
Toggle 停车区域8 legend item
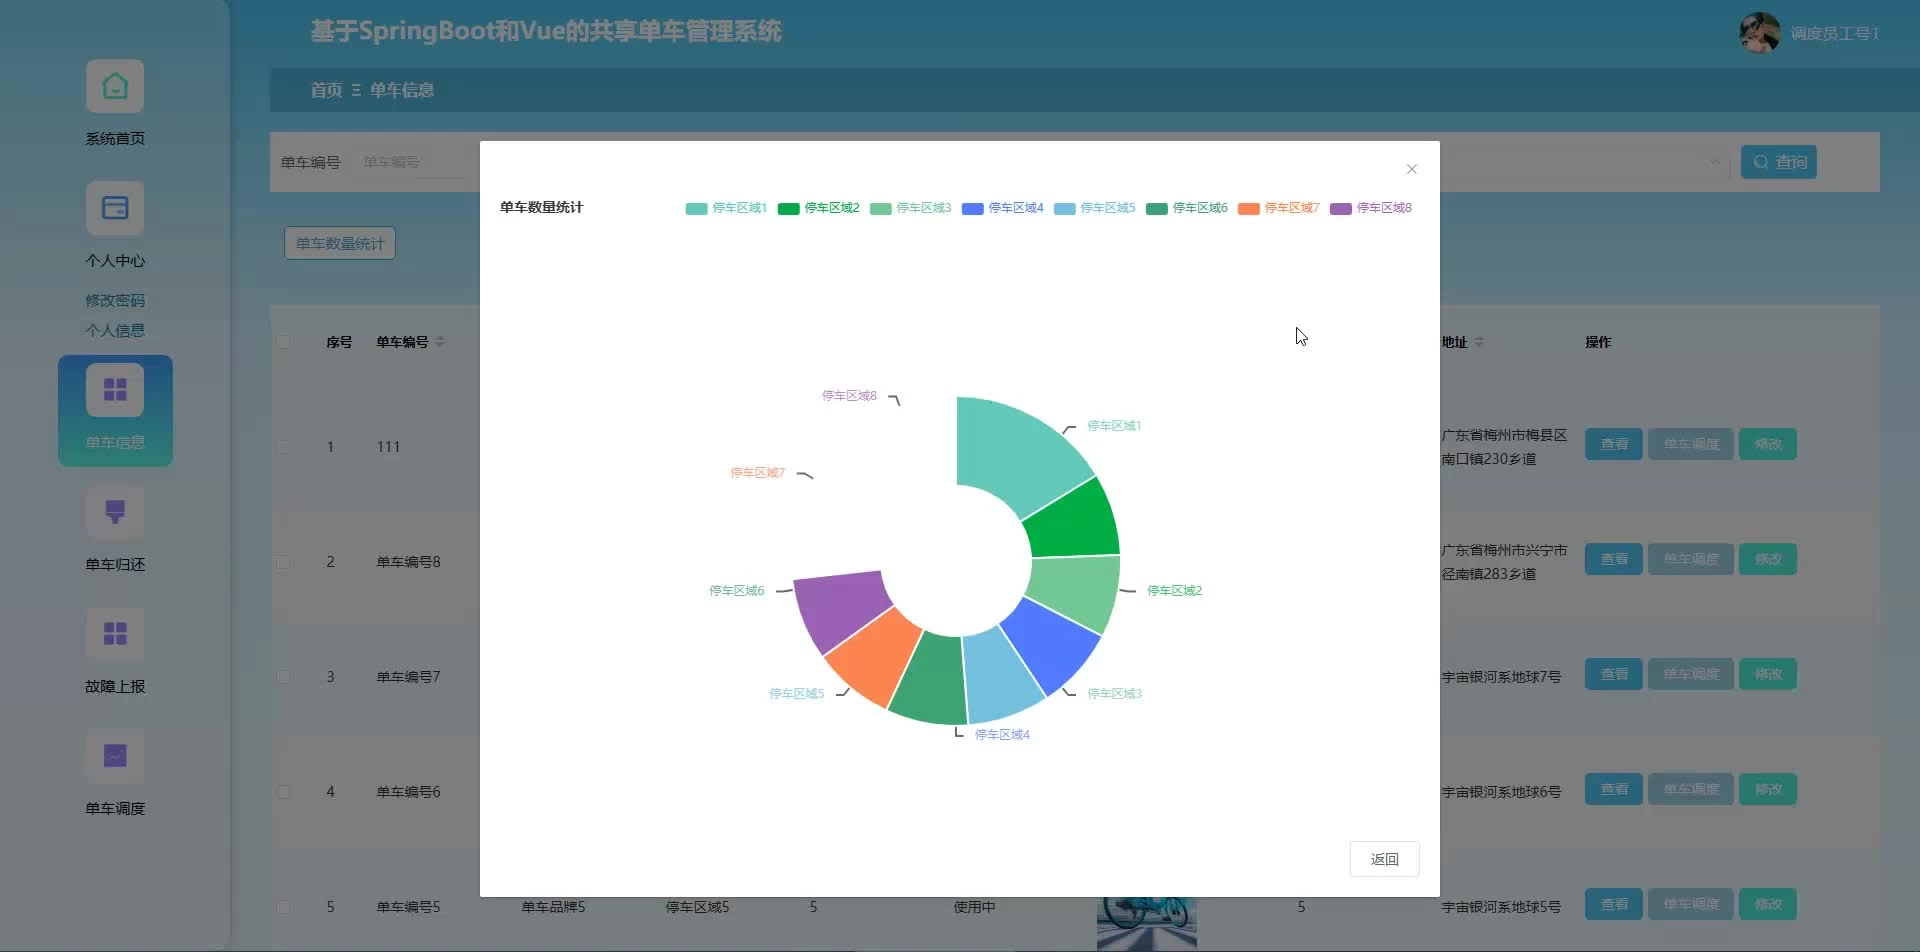[x=1370, y=208]
